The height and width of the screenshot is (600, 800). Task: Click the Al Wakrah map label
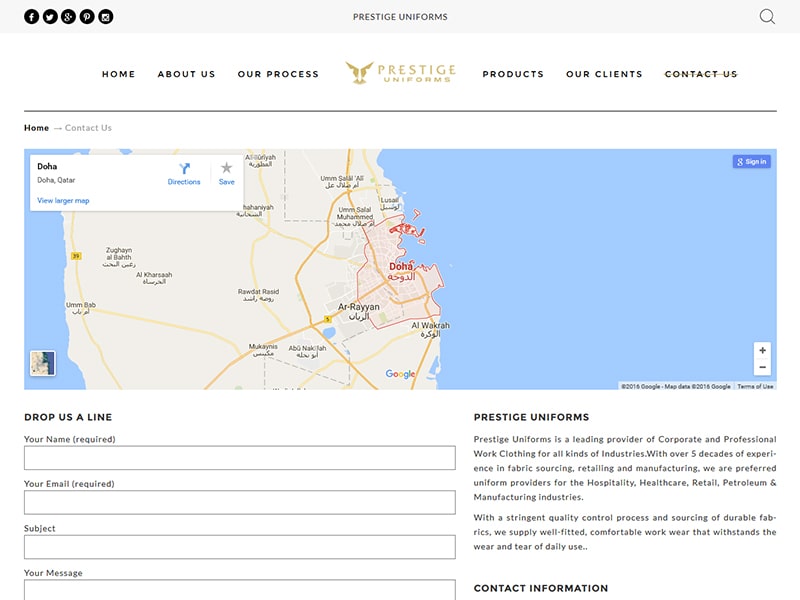pyautogui.click(x=431, y=330)
